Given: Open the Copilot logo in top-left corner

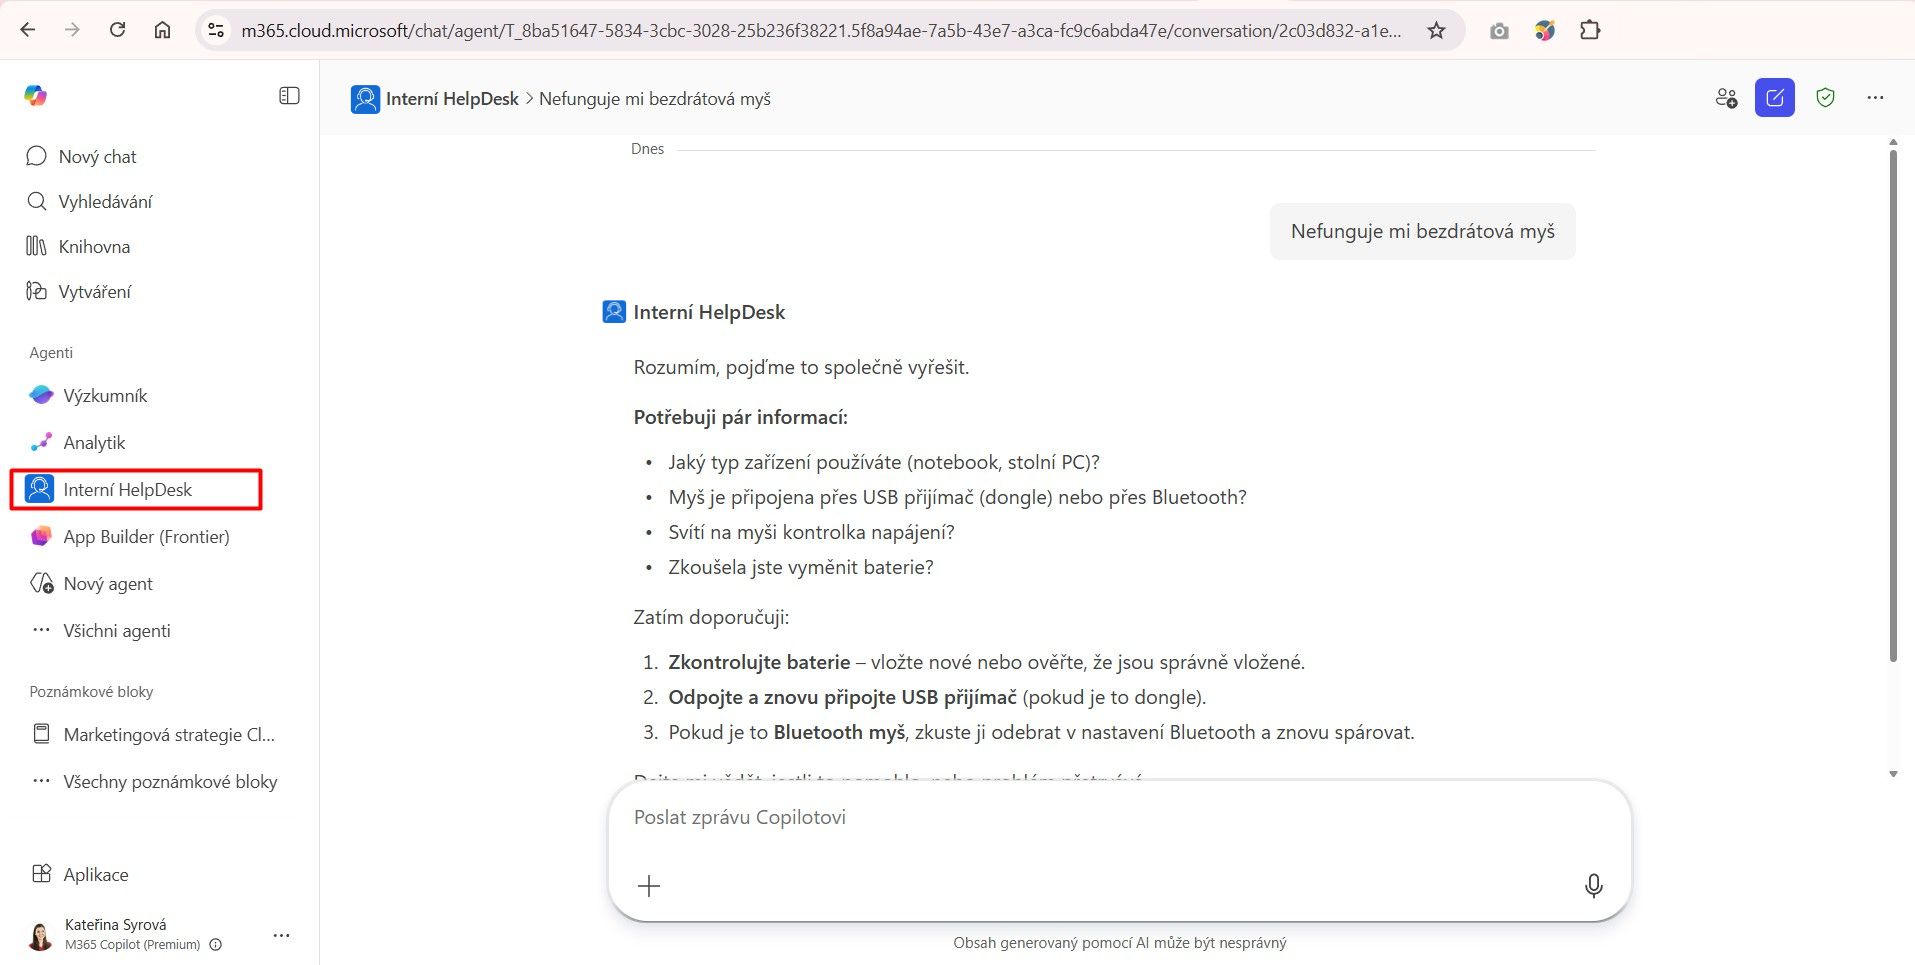Looking at the screenshot, I should click(x=36, y=95).
